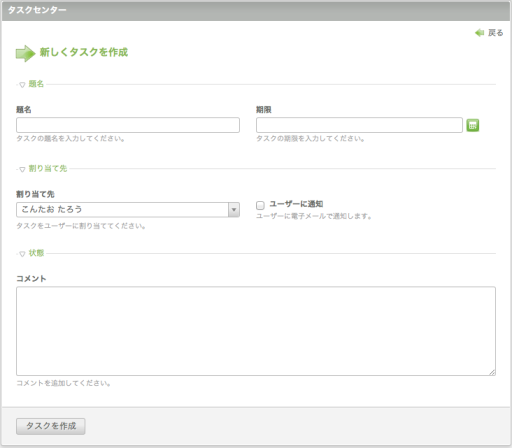Click the タスクセンター title bar
This screenshot has height=448, width=512.
256,11
